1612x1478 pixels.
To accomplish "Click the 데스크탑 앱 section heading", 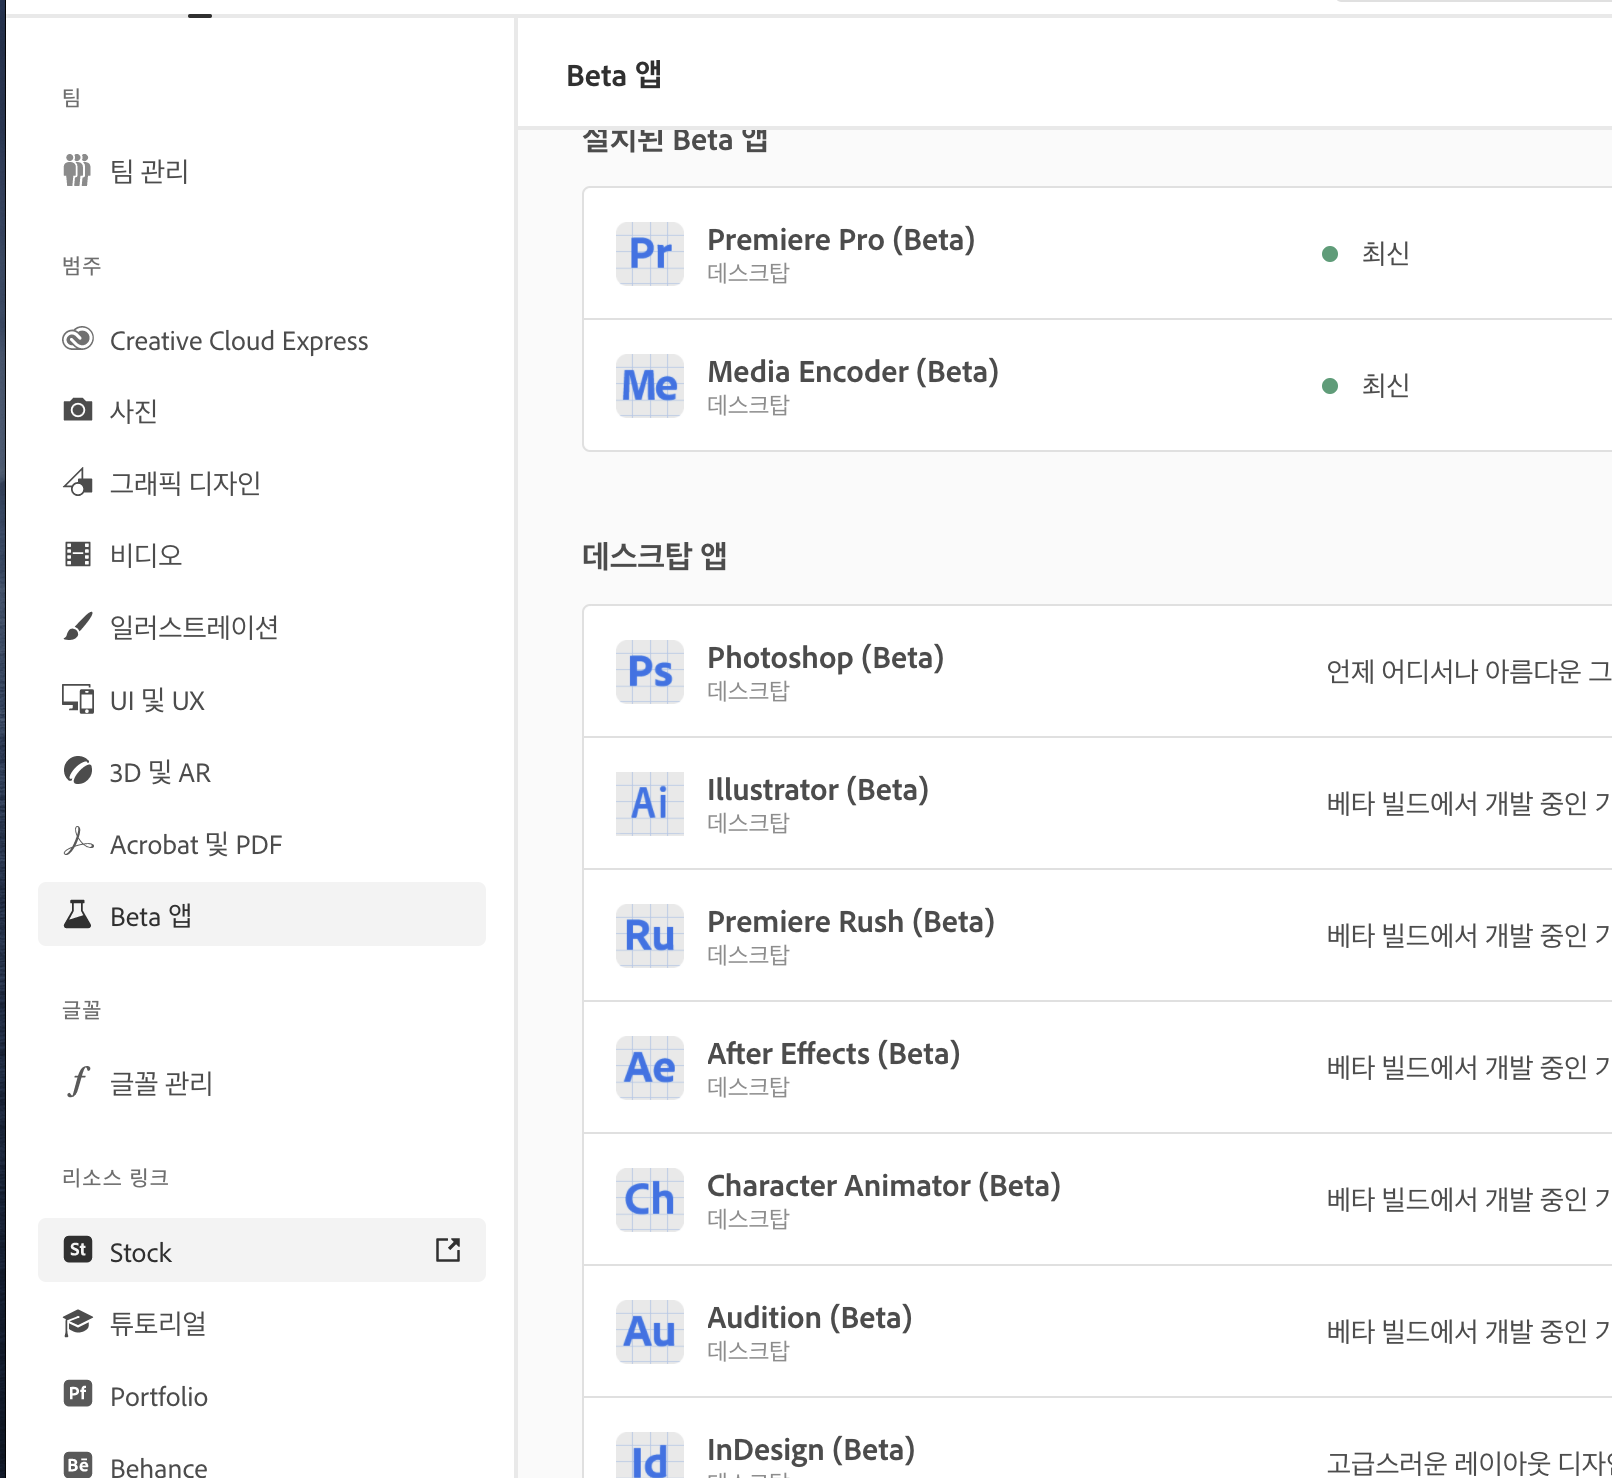I will (x=654, y=555).
